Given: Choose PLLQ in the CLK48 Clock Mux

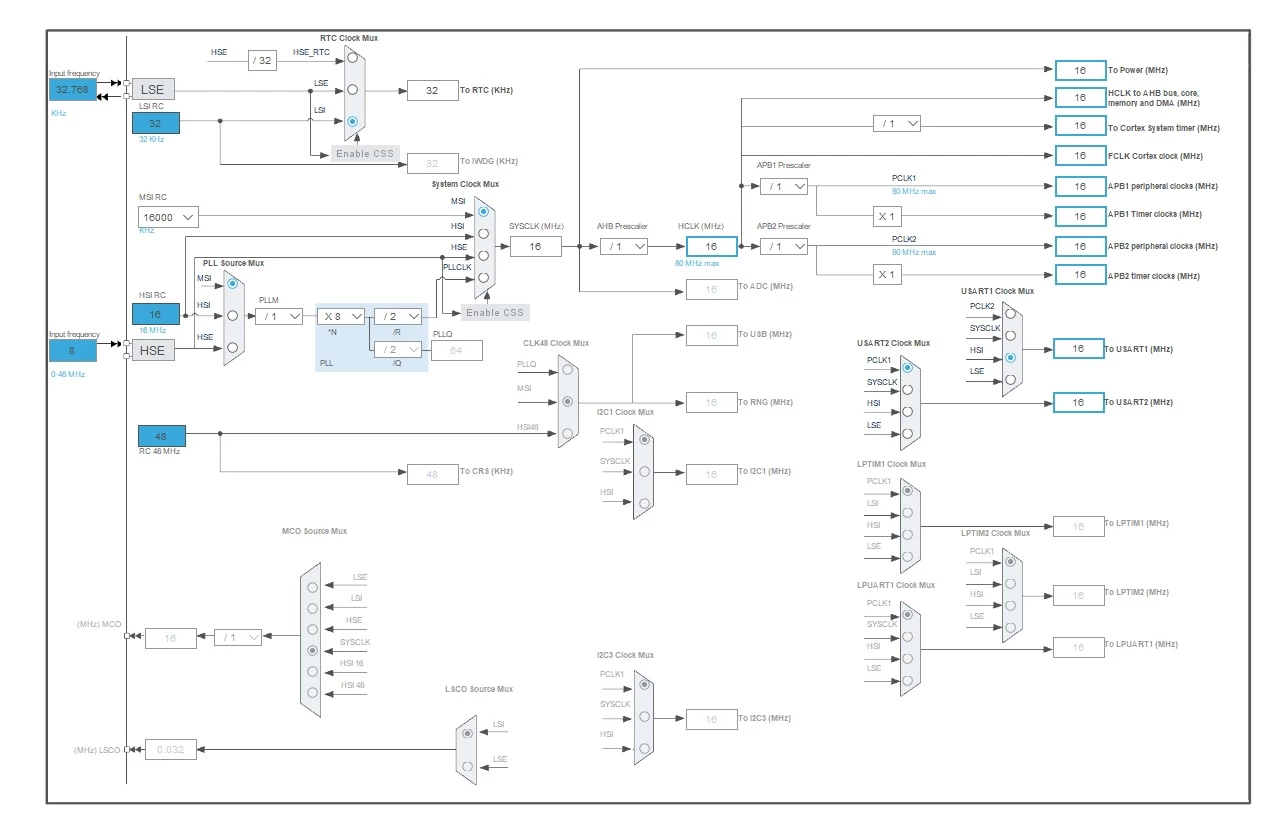Looking at the screenshot, I should point(568,369).
